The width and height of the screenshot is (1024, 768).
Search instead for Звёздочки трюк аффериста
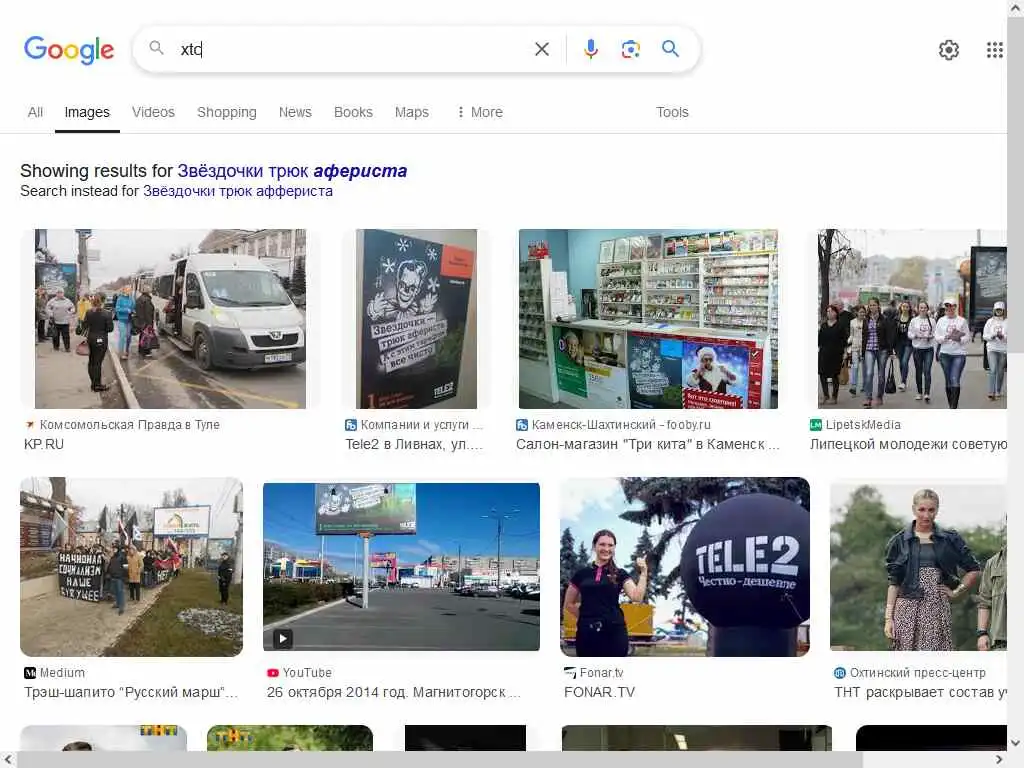[x=238, y=191]
